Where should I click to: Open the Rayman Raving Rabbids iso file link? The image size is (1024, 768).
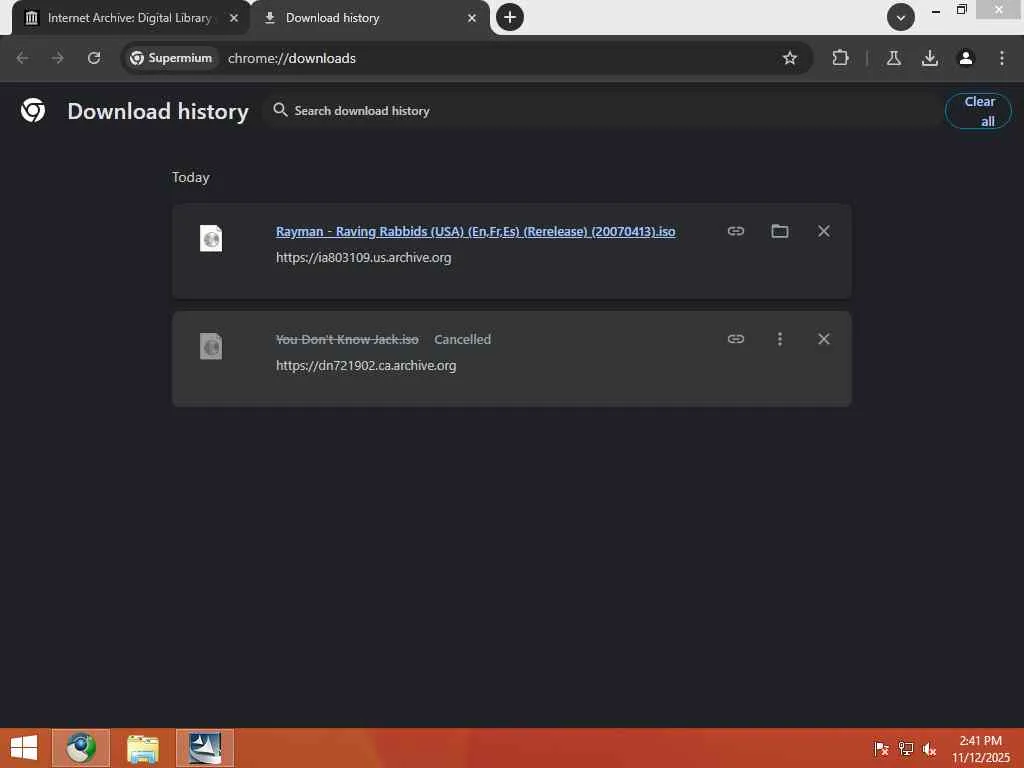pyautogui.click(x=475, y=231)
